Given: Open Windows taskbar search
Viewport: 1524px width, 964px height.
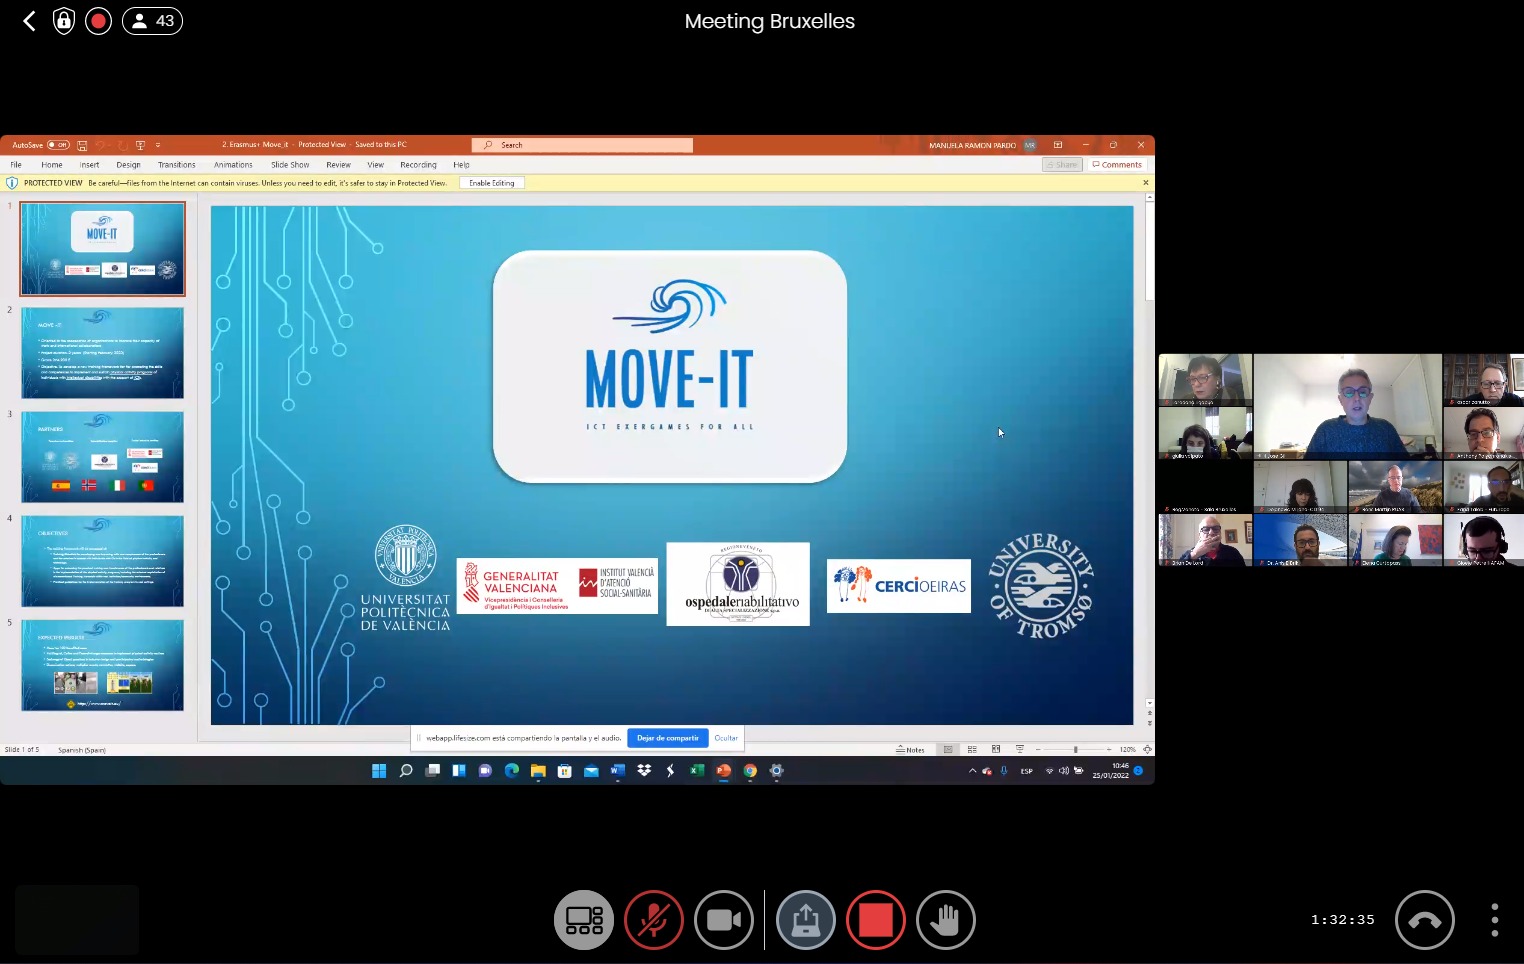Looking at the screenshot, I should pos(406,771).
